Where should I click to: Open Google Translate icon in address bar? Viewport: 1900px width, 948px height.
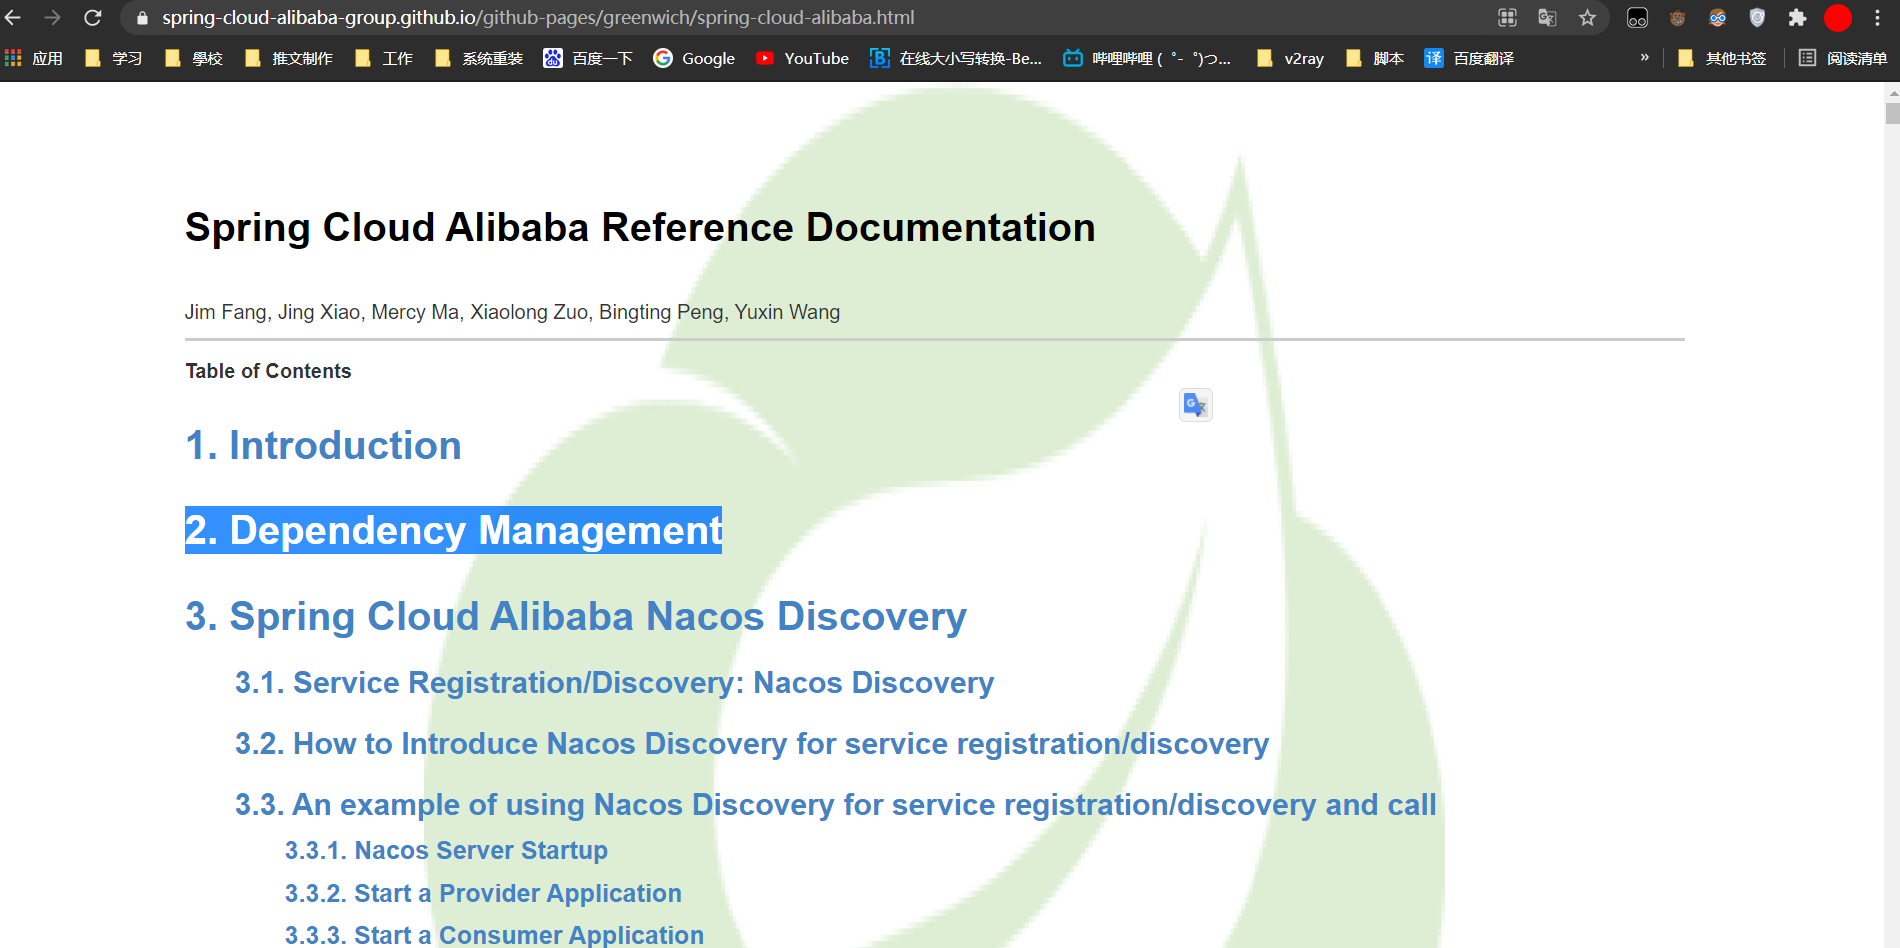coord(1547,18)
